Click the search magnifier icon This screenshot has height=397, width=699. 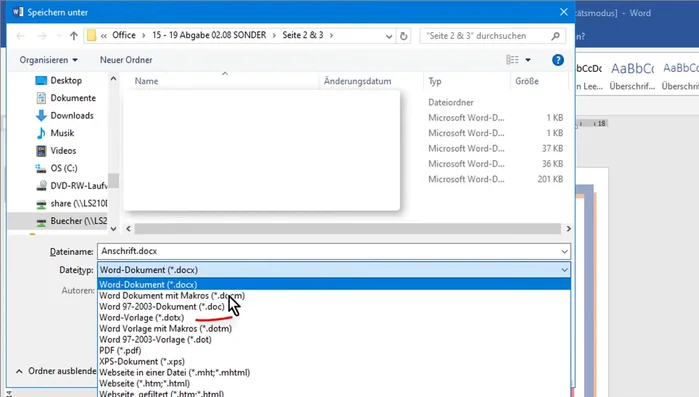555,36
